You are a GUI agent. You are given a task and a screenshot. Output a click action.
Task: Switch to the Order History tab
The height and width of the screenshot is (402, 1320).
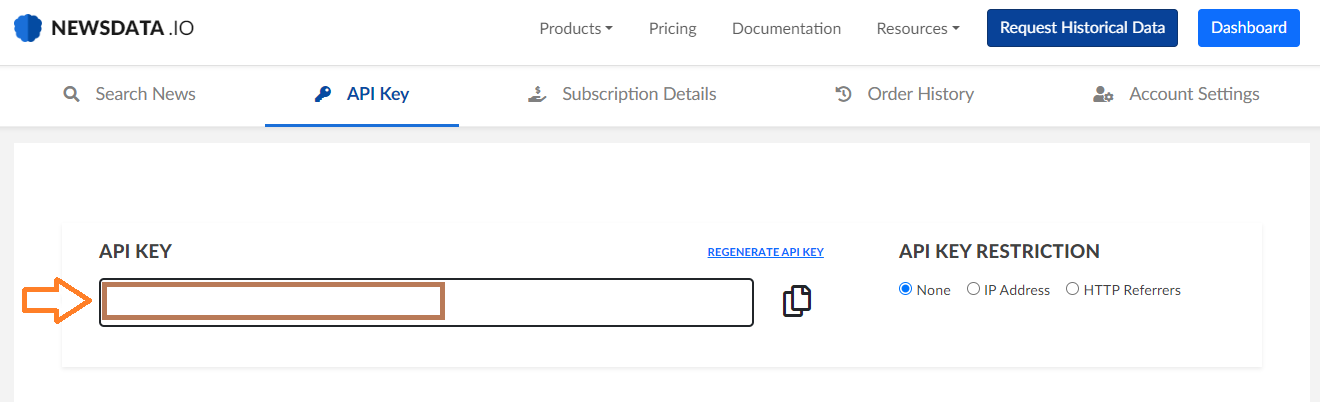click(x=904, y=95)
